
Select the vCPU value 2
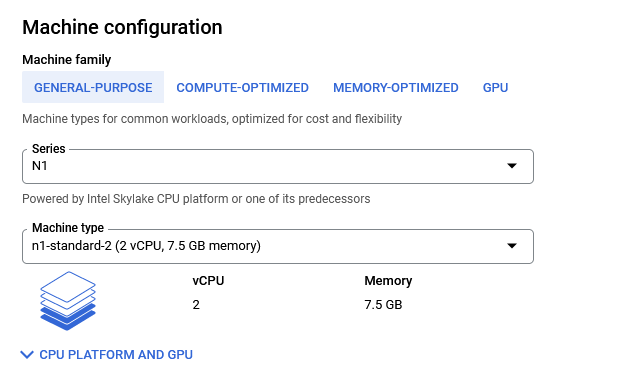(196, 305)
